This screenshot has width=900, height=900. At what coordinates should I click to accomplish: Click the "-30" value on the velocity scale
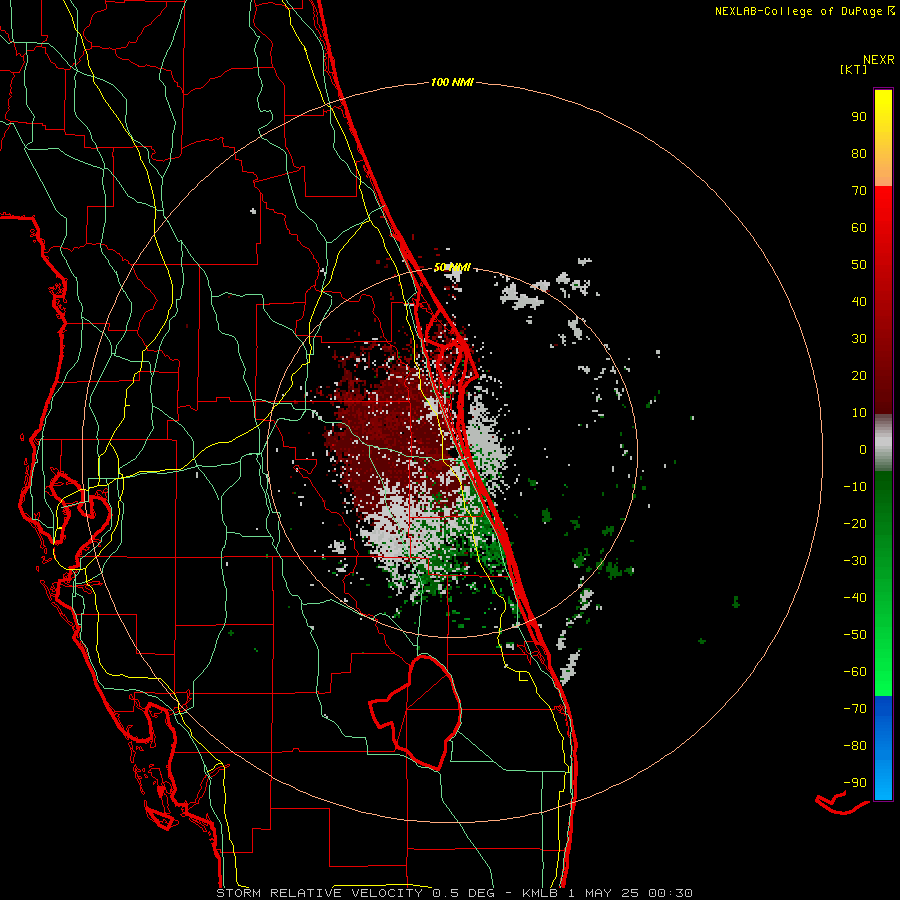point(855,561)
